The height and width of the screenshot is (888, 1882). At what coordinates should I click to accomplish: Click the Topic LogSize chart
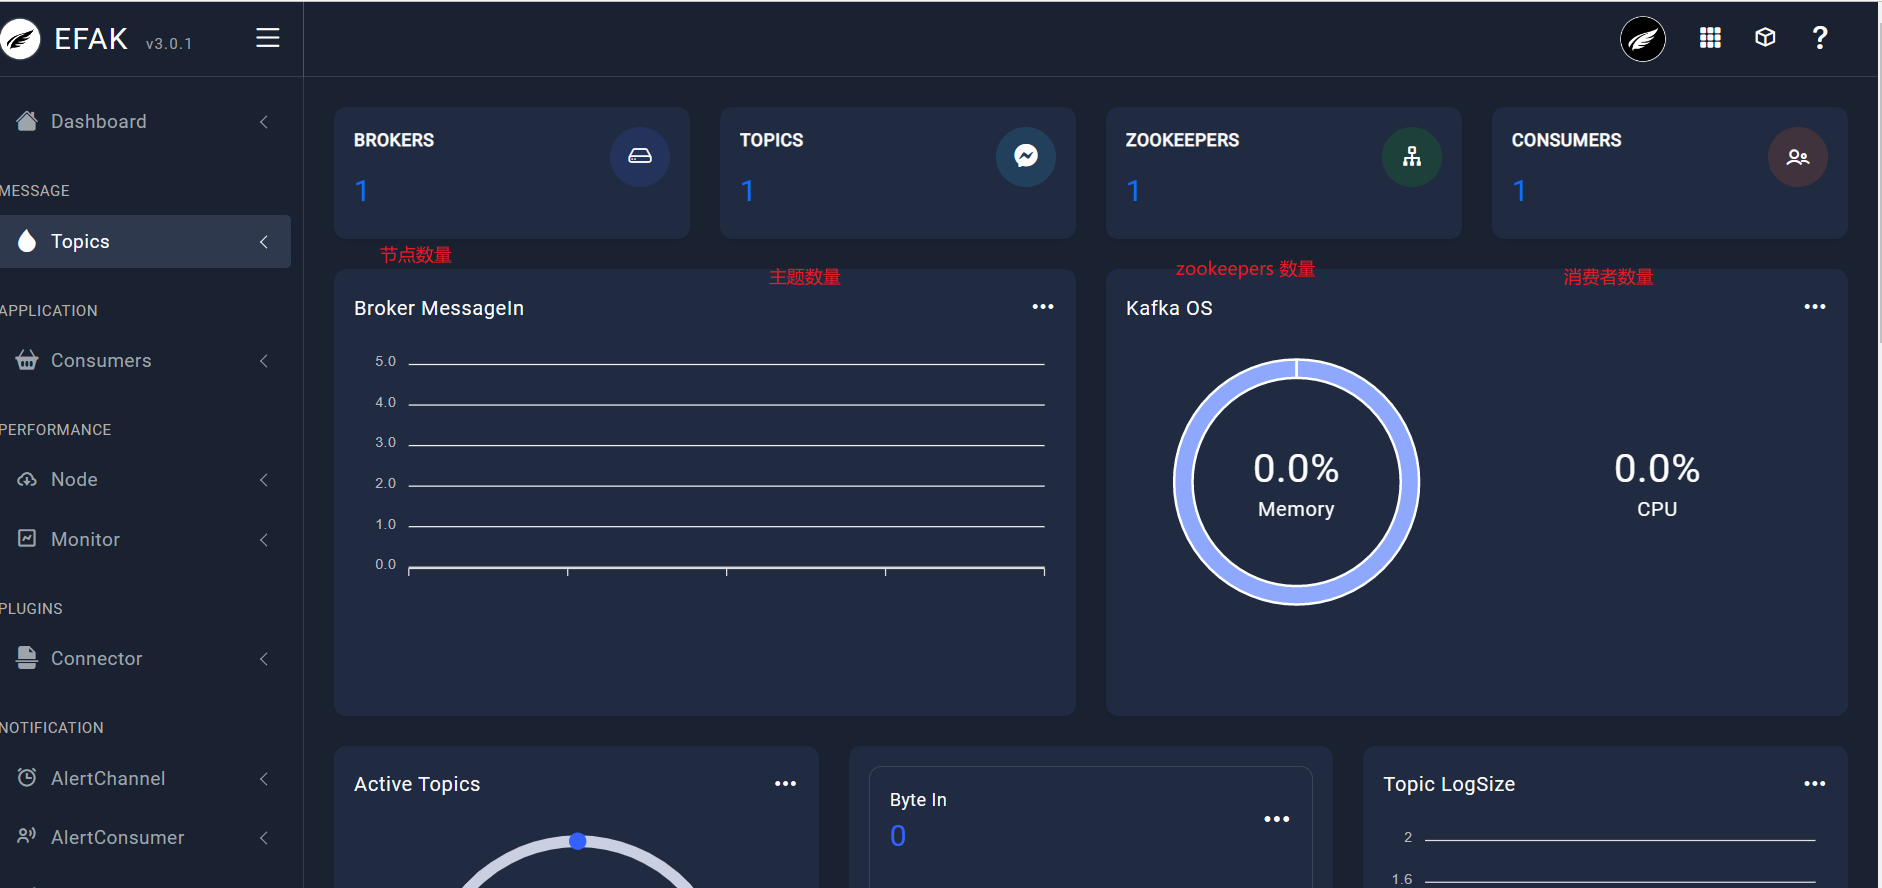[1604, 858]
